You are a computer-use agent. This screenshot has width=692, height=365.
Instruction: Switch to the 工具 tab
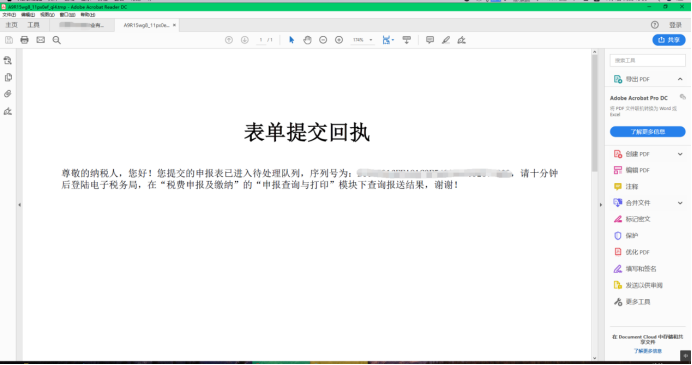pos(34,25)
